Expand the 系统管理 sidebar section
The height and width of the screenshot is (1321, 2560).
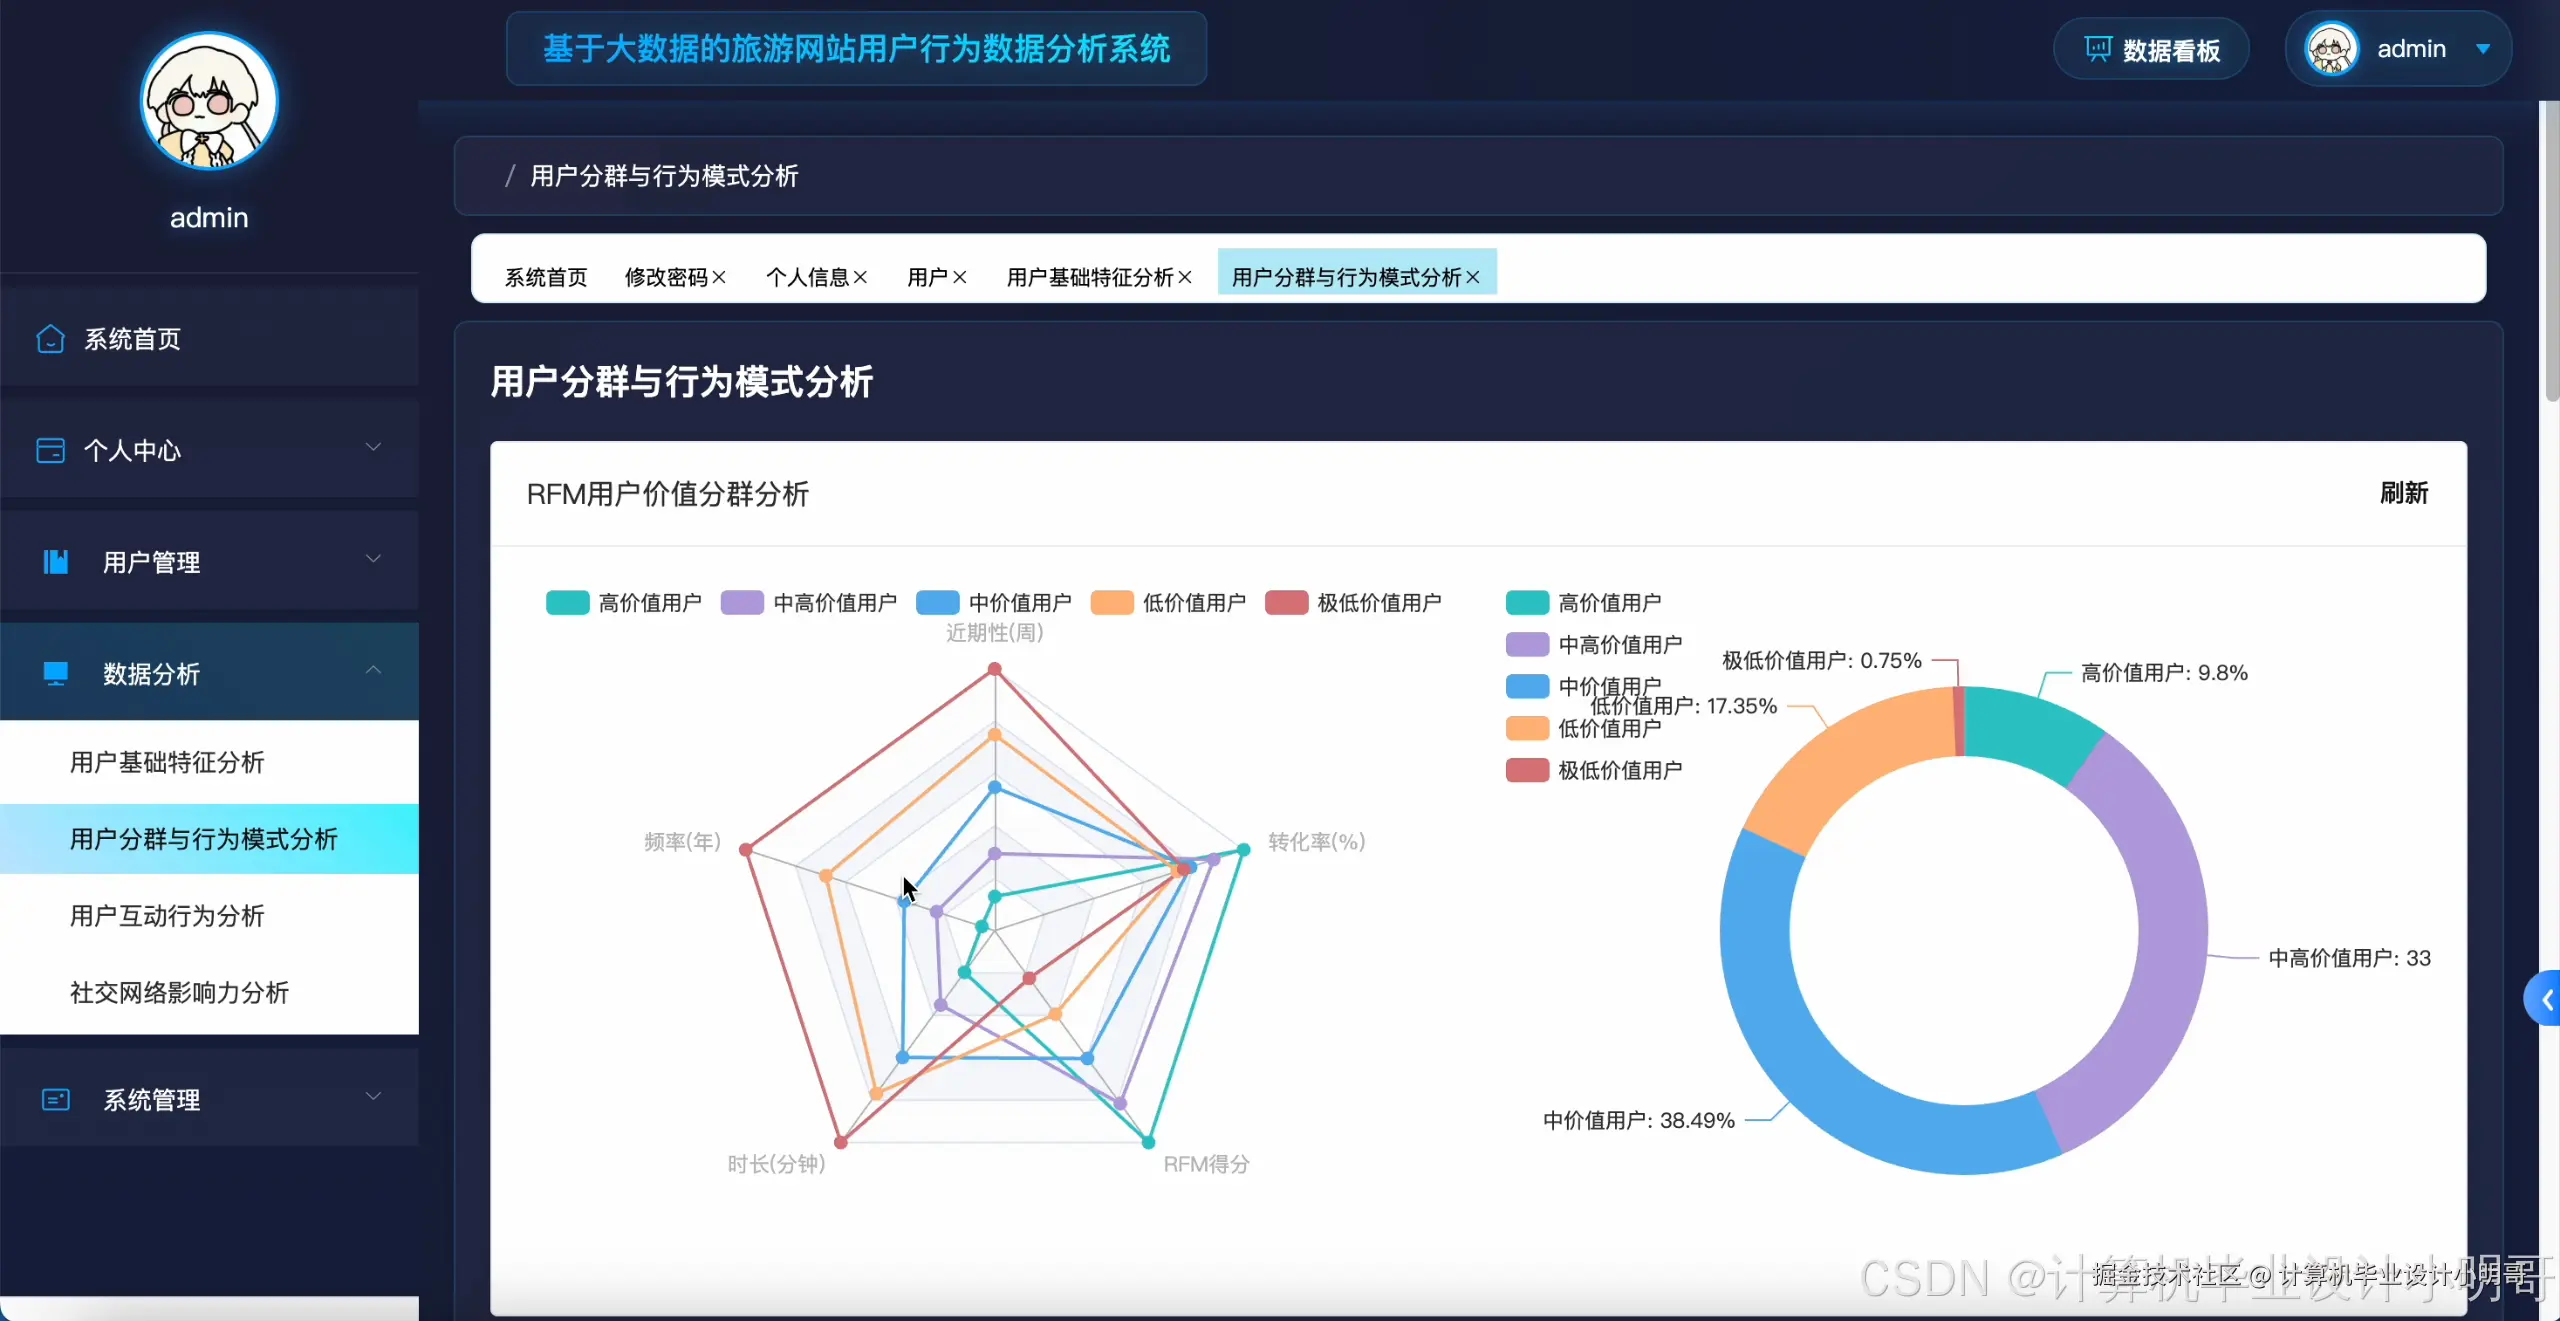pos(374,1096)
